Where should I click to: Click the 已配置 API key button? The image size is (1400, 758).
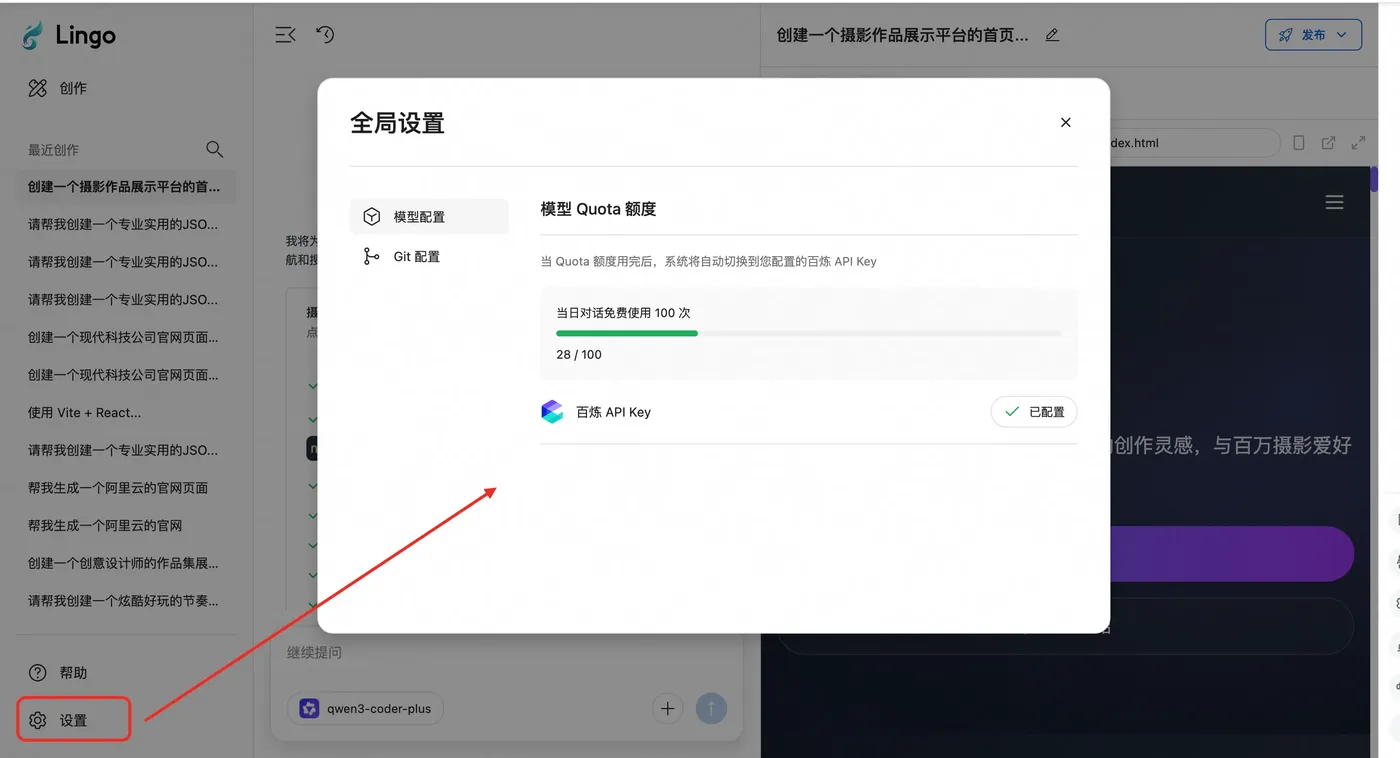click(x=1034, y=412)
